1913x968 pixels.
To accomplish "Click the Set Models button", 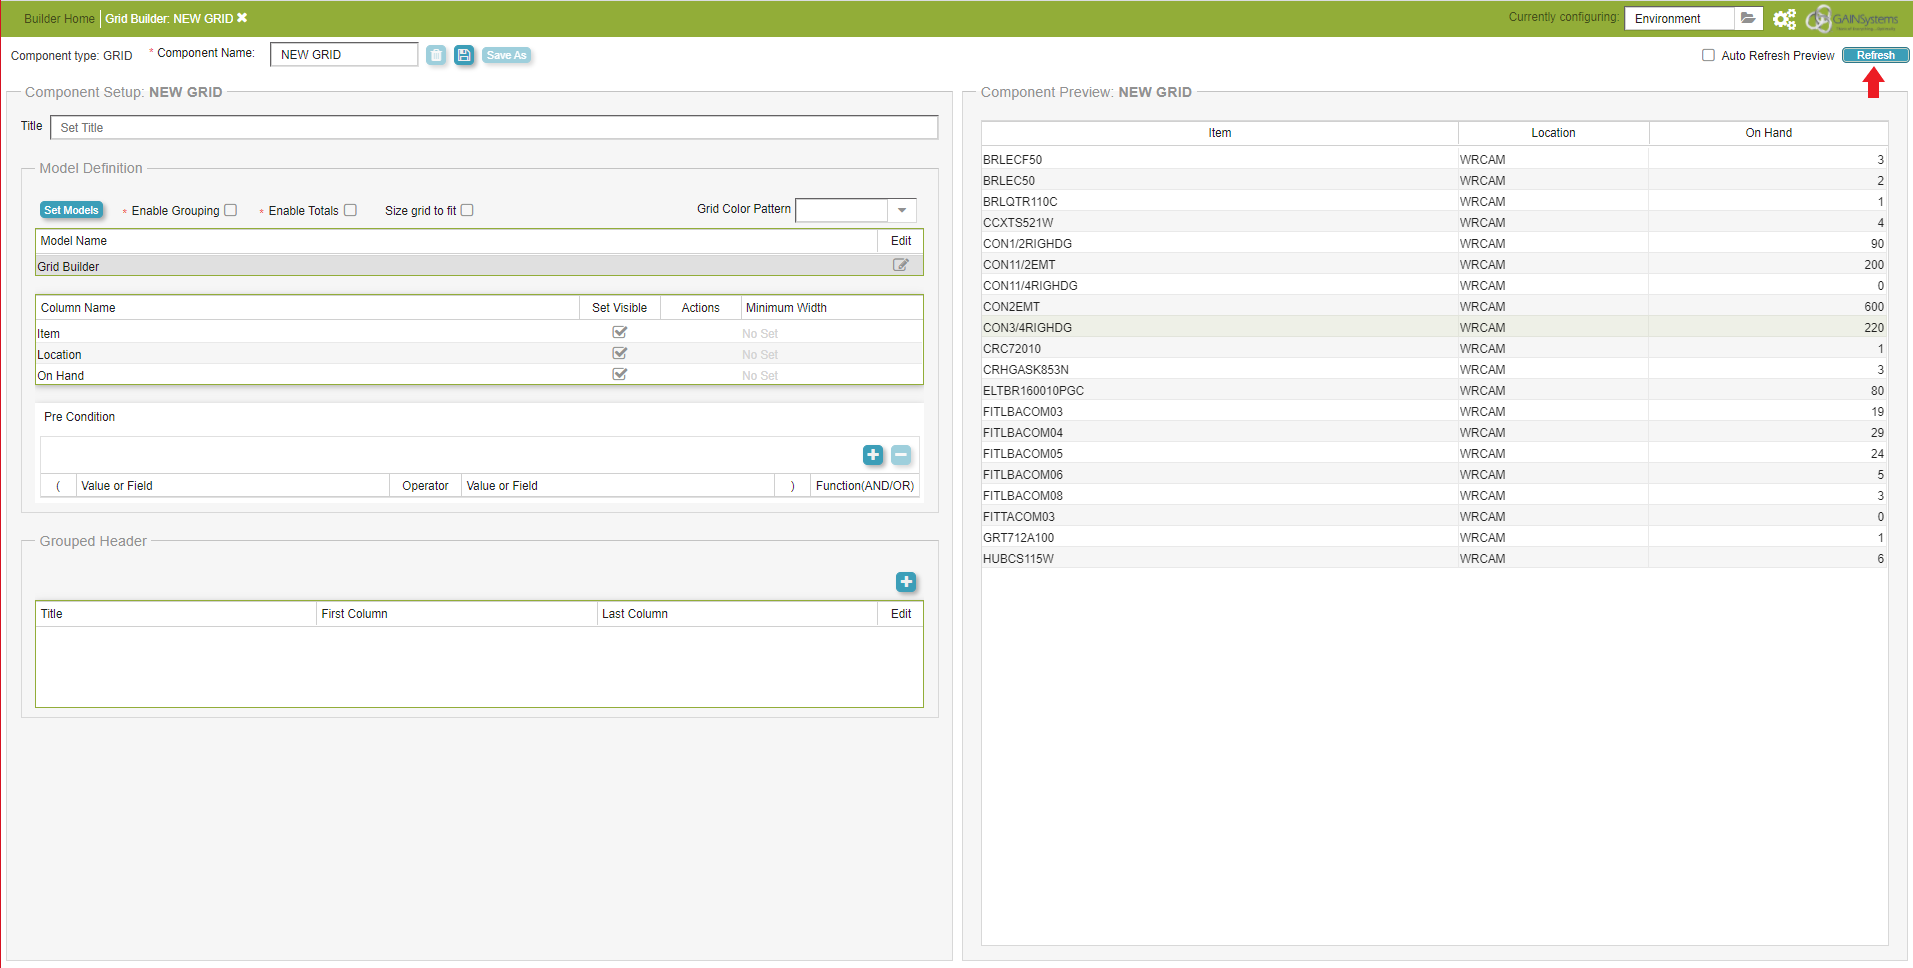I will tap(71, 210).
